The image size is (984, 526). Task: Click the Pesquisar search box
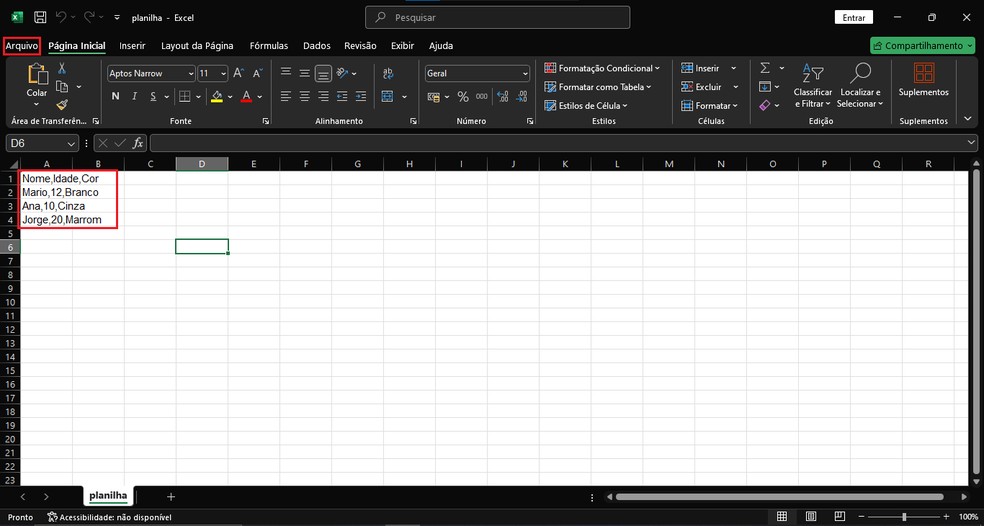498,18
